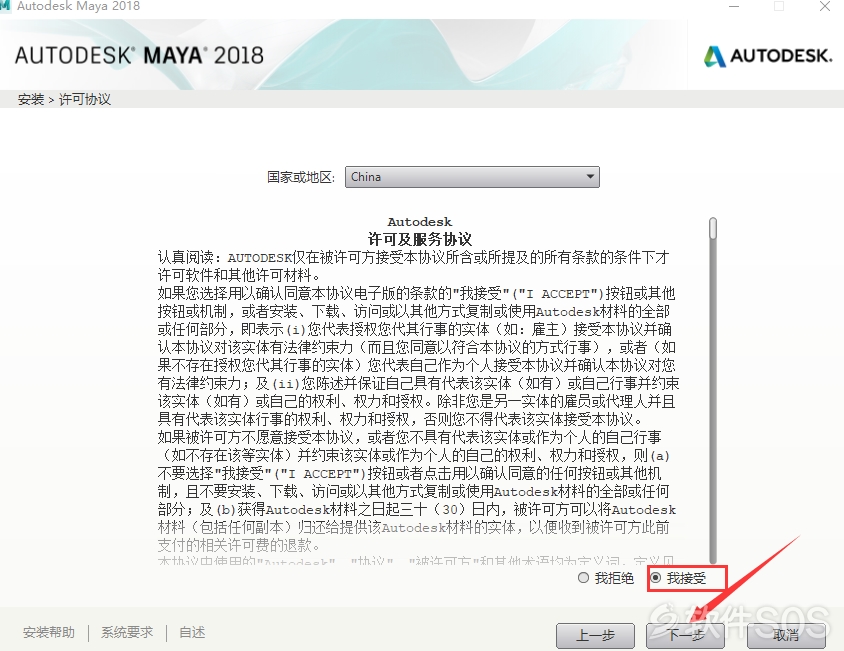Close the Maya 2018 installer window
The width and height of the screenshot is (844, 651).
tap(825, 6)
